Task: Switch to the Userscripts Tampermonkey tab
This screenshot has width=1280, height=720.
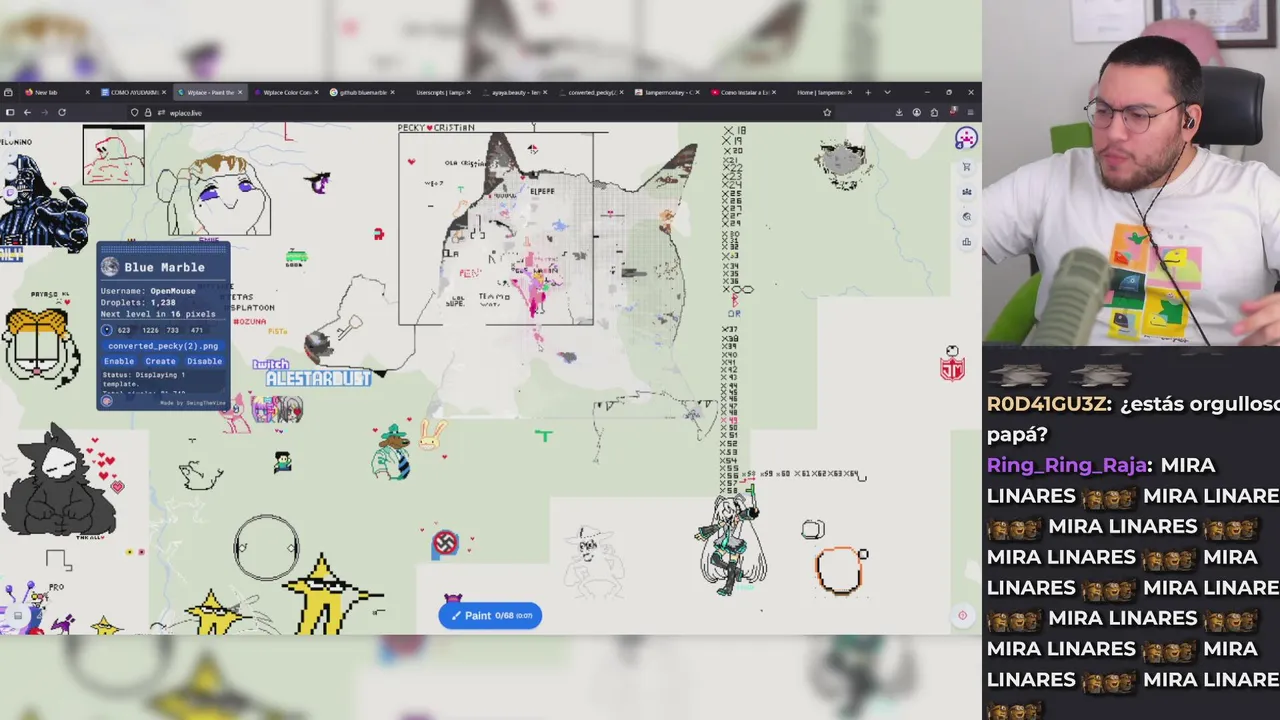Action: pos(437,92)
